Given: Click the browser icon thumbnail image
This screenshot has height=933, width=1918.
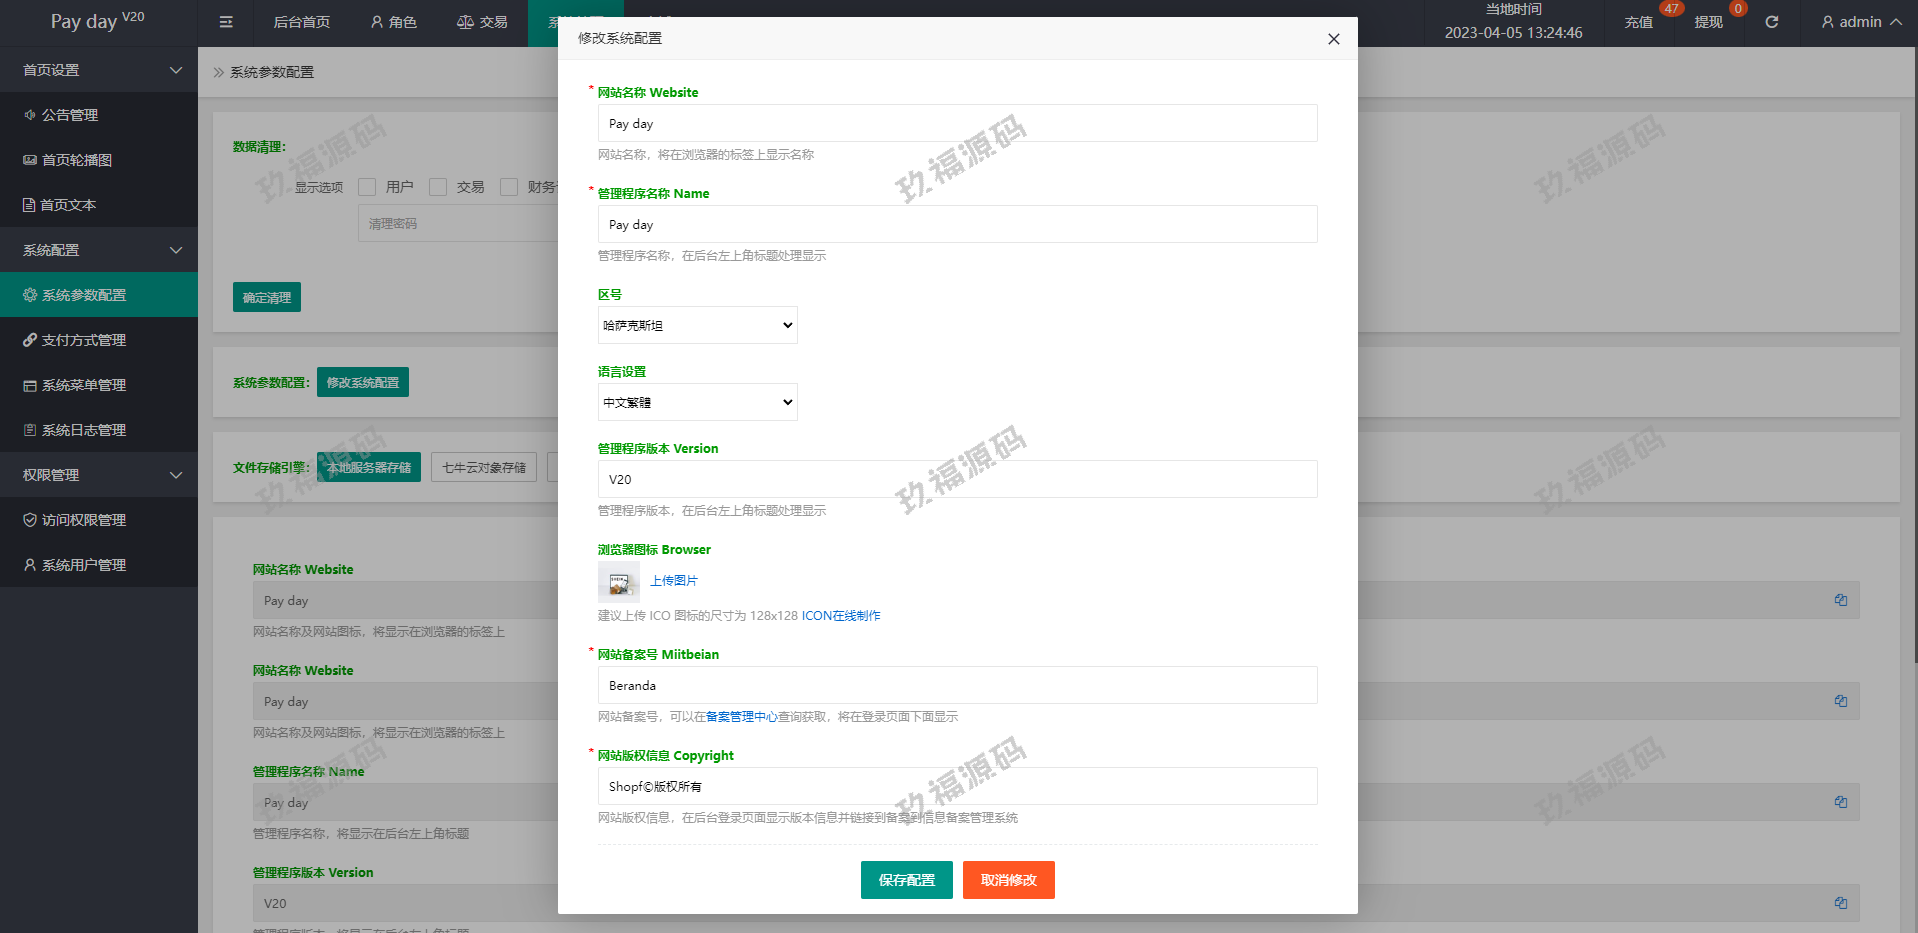Looking at the screenshot, I should coord(618,581).
